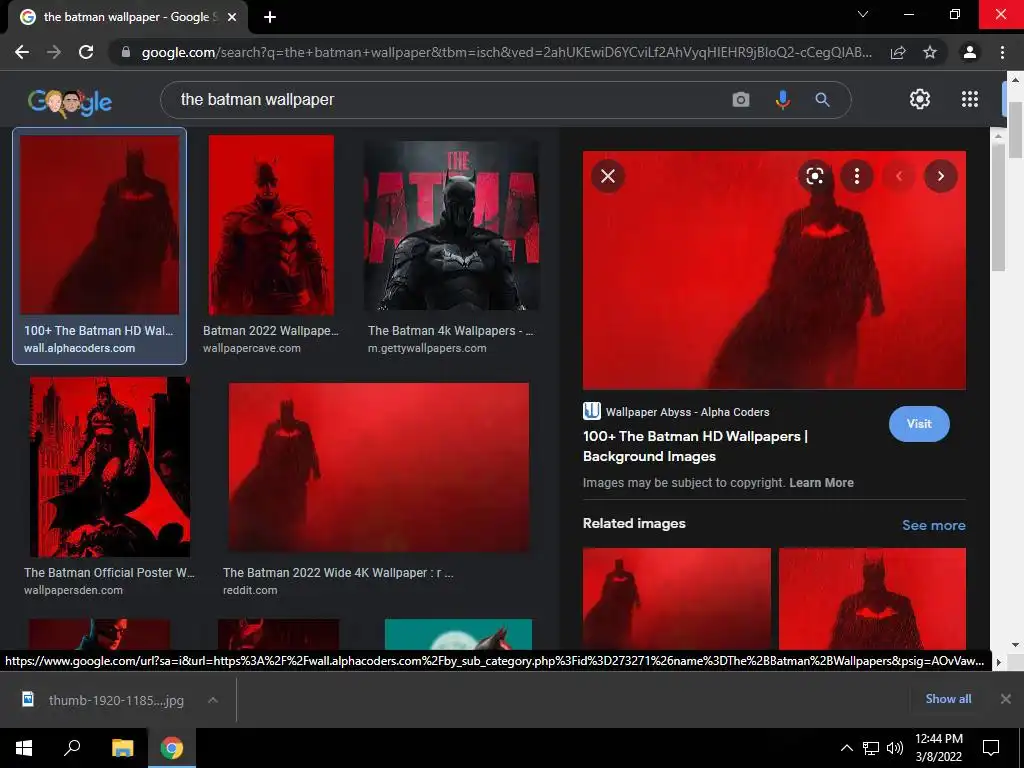Open Chrome's three-dot menu
This screenshot has height=768, width=1024.
(1002, 52)
